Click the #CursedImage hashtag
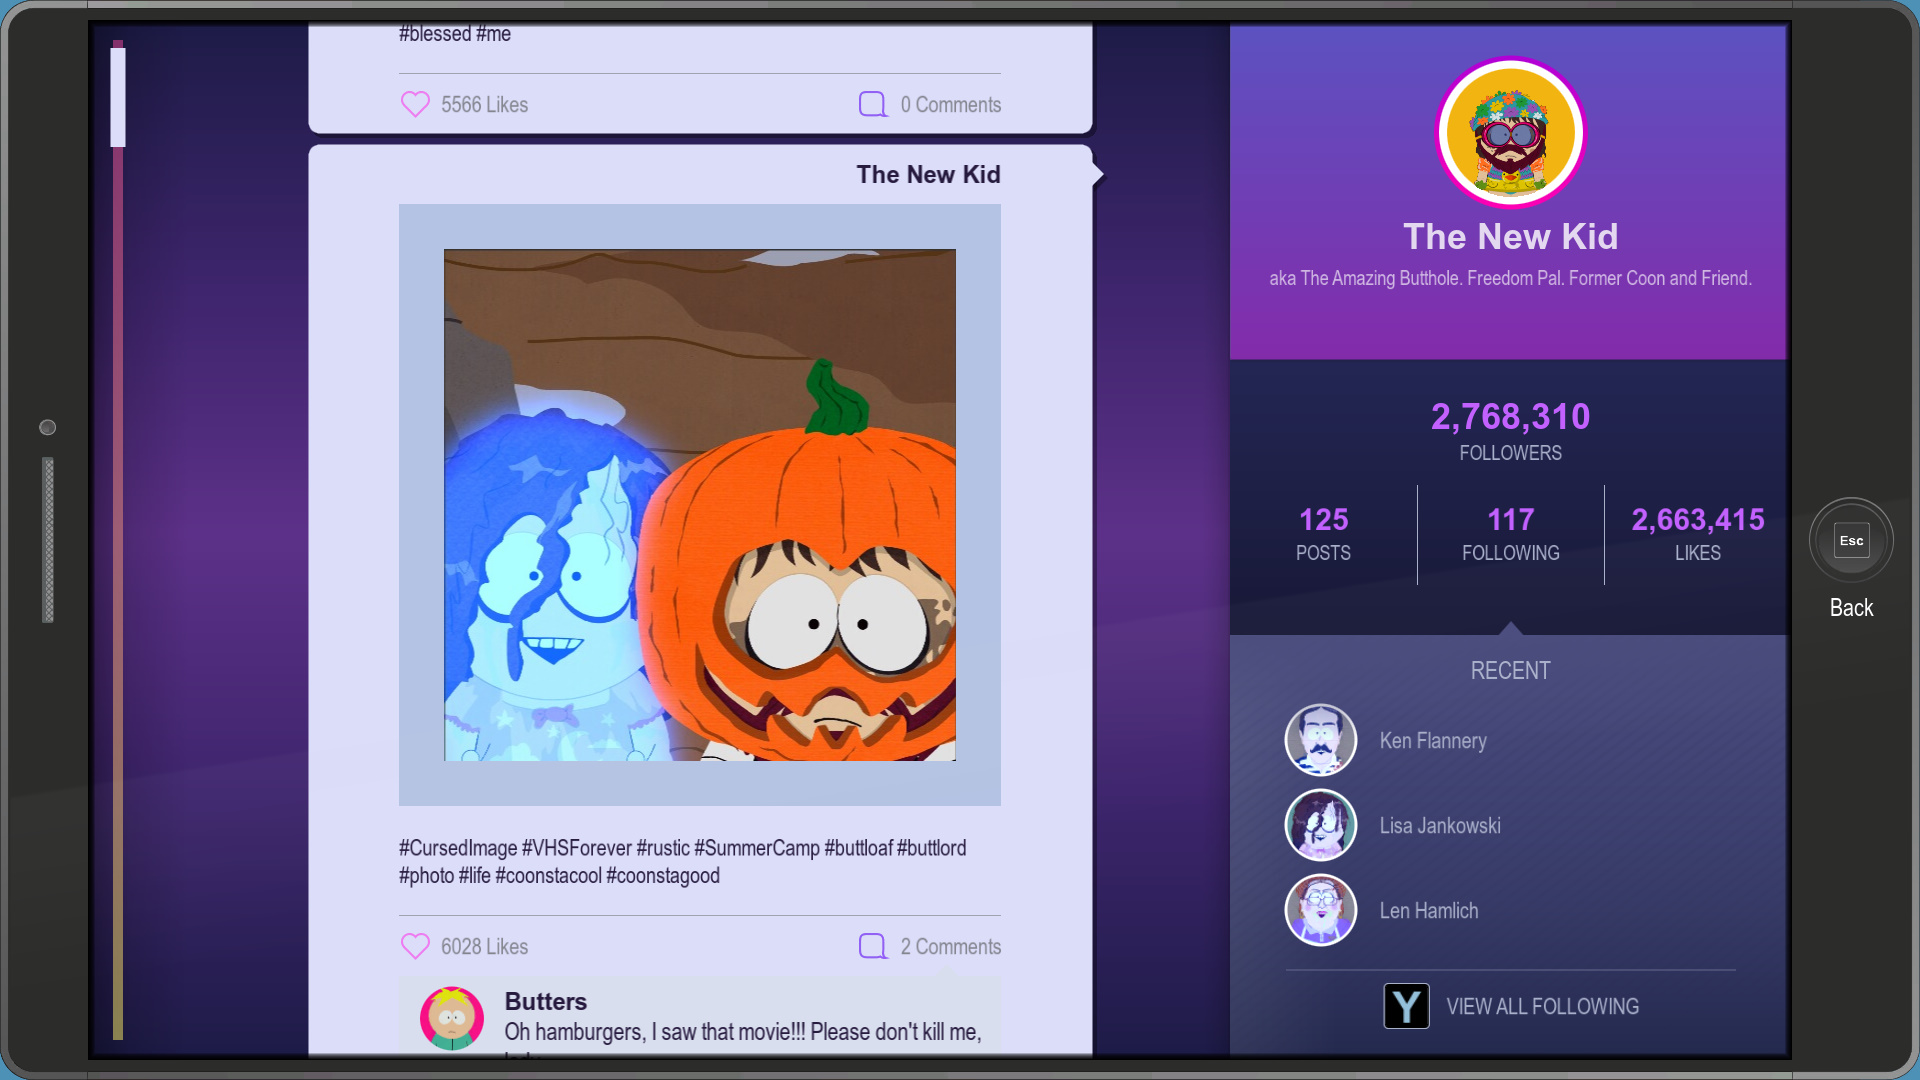1920x1080 pixels. click(x=458, y=848)
